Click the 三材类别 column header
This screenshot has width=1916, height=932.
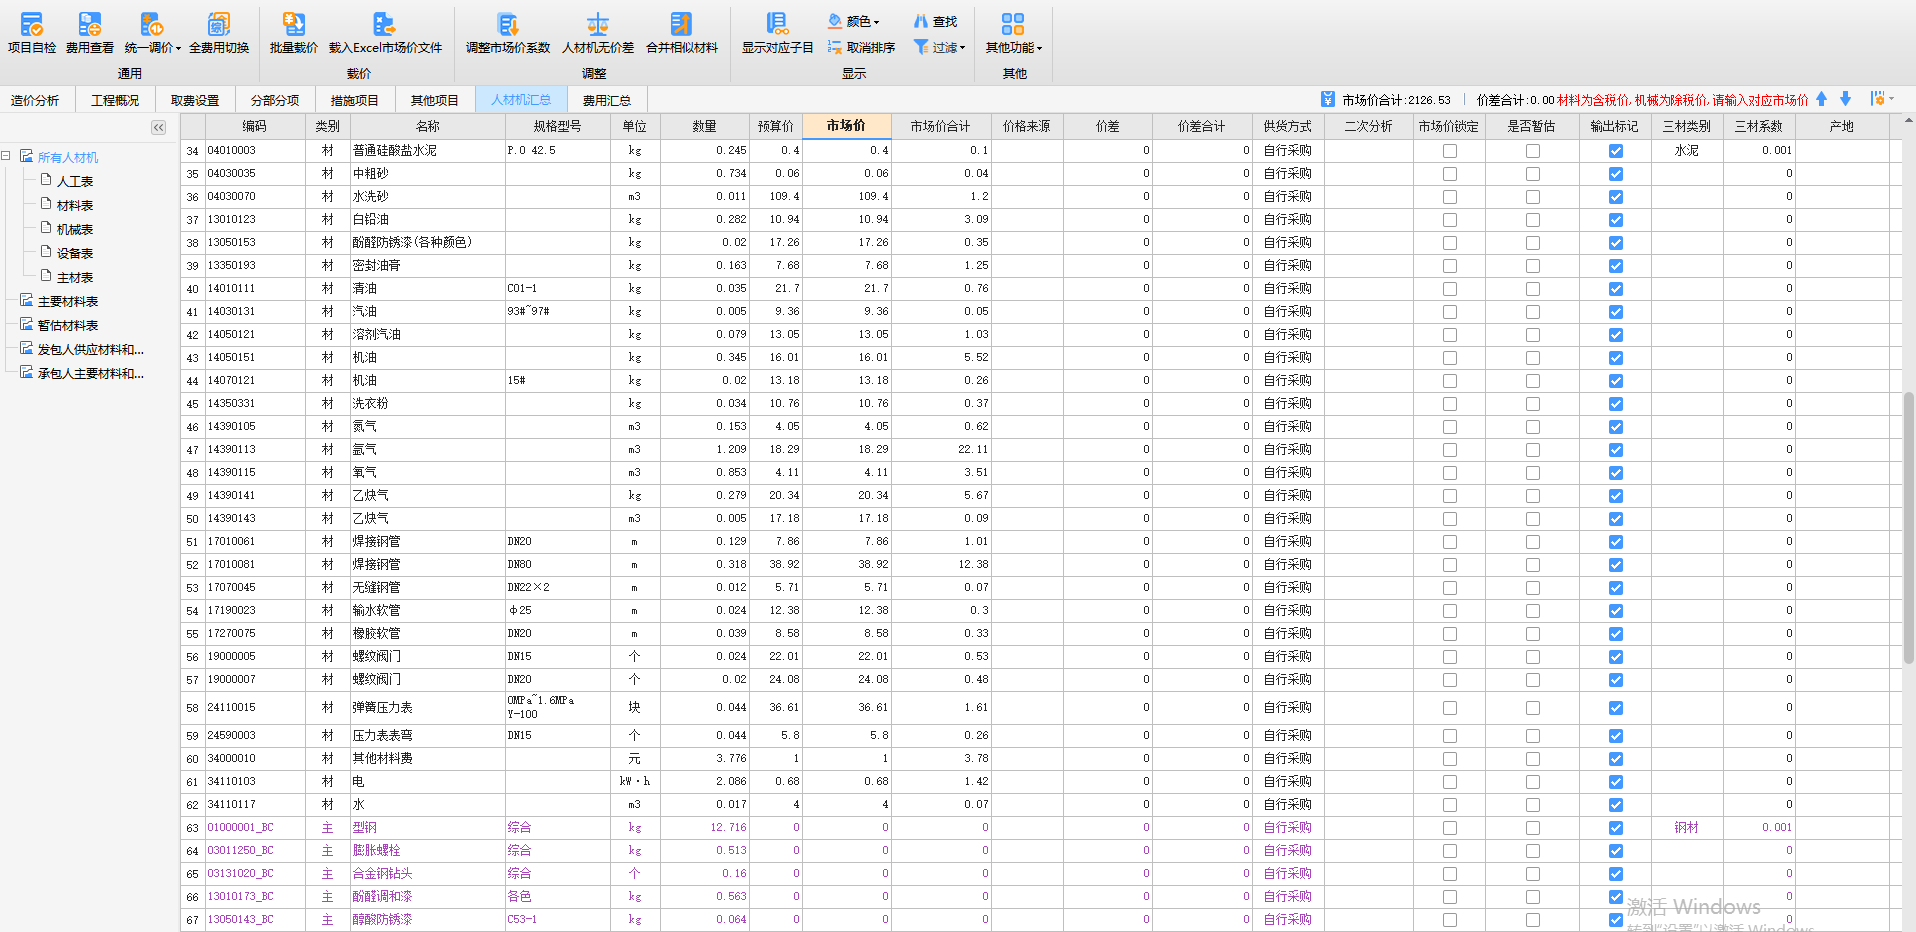(x=1687, y=126)
